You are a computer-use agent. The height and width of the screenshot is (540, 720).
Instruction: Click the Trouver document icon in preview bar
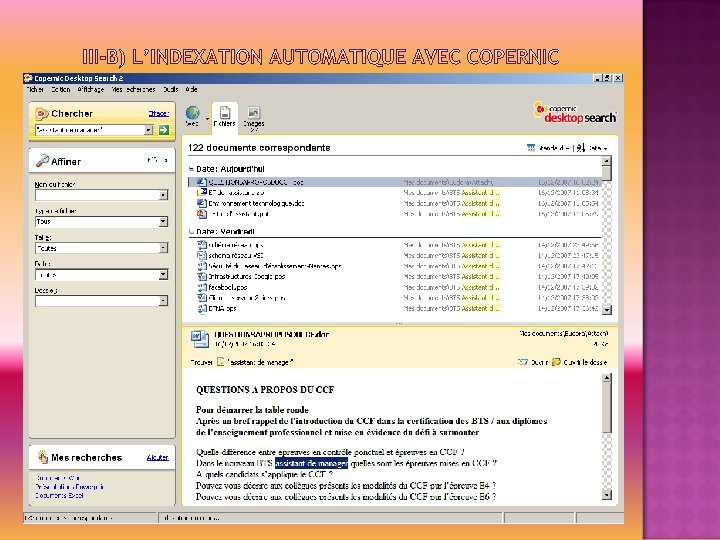(220, 362)
